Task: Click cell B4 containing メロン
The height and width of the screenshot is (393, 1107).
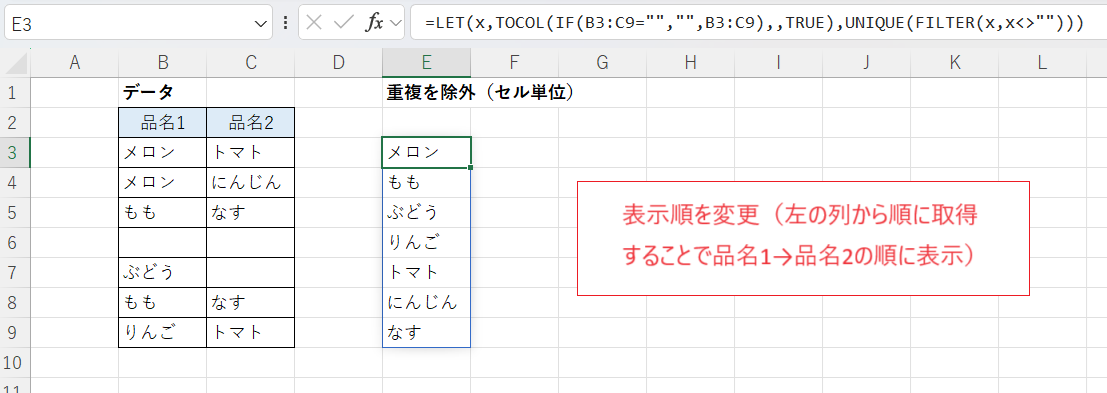Action: pos(162,182)
